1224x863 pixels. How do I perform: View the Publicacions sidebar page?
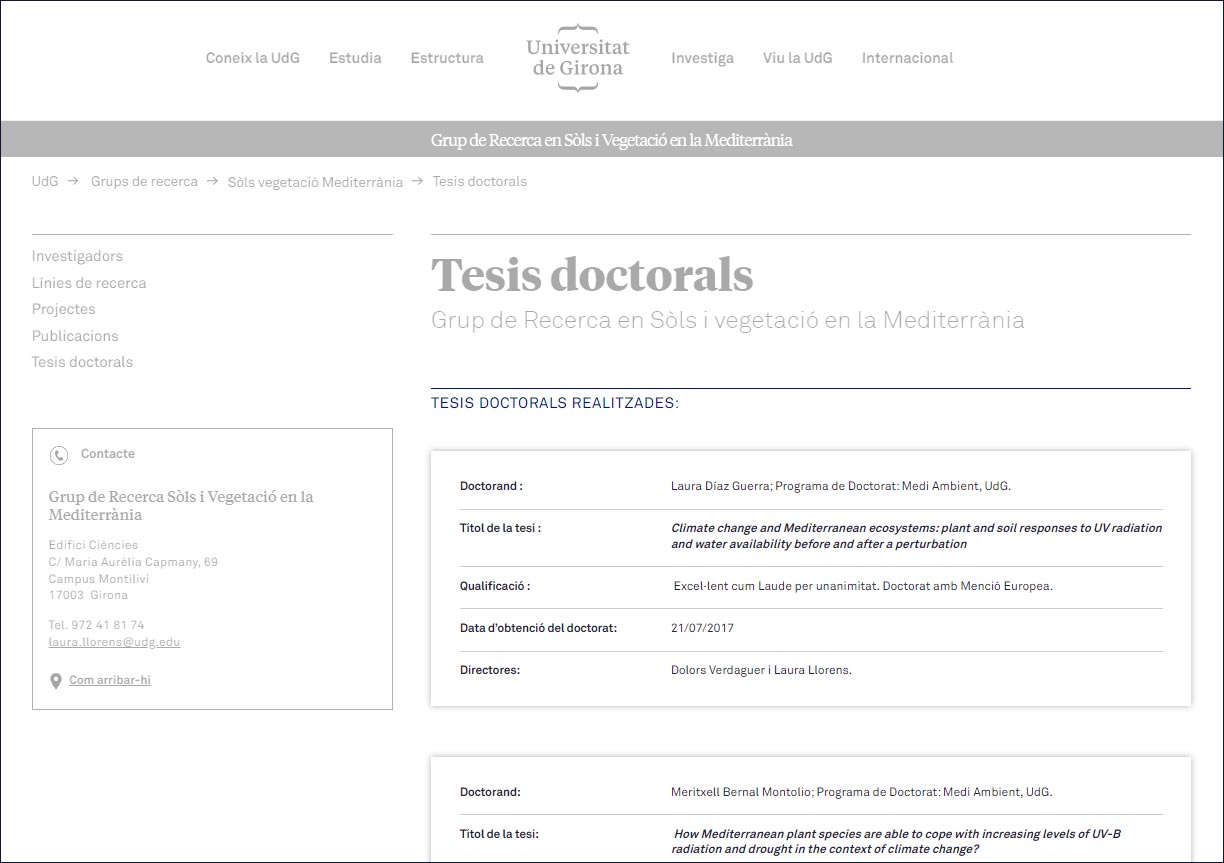75,336
